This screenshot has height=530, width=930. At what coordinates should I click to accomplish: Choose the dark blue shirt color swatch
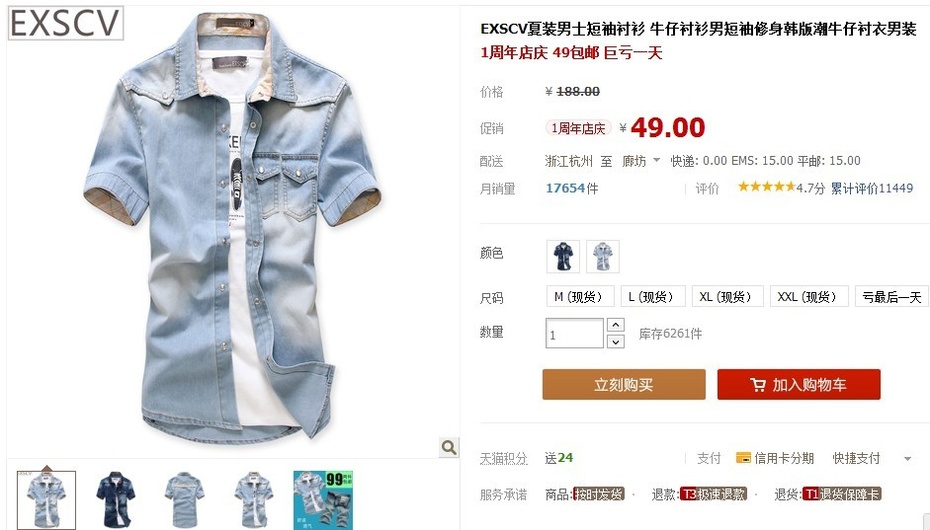pos(563,257)
